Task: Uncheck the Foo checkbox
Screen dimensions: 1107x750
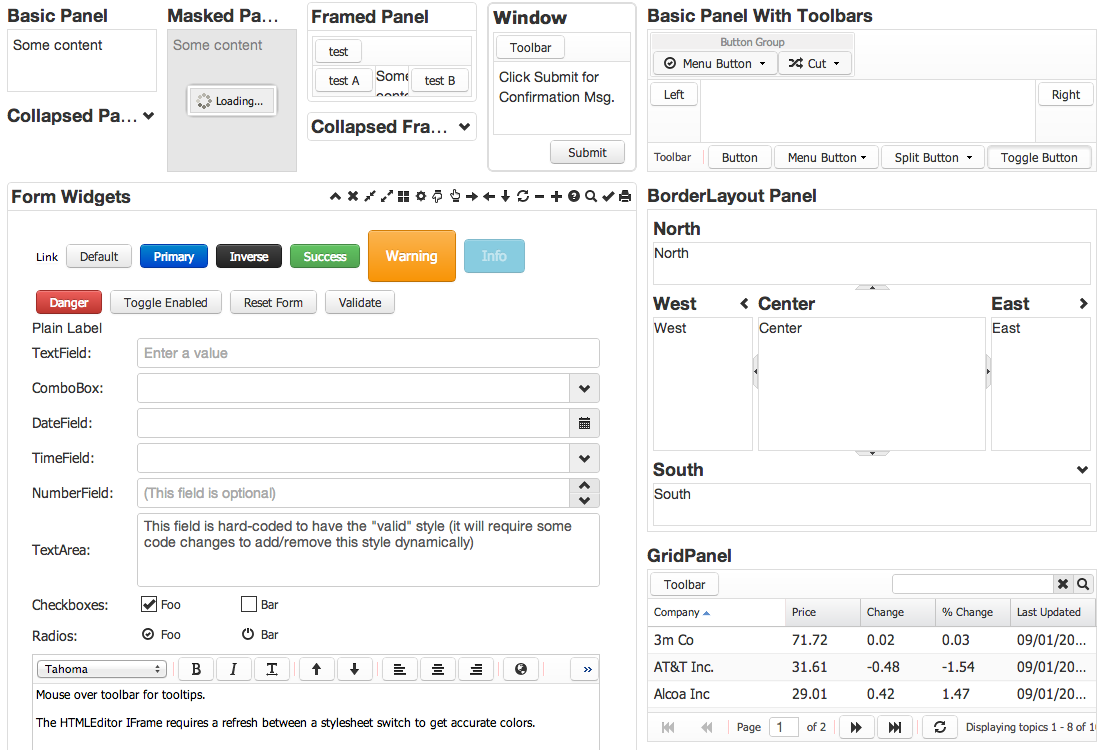Action: click(147, 604)
